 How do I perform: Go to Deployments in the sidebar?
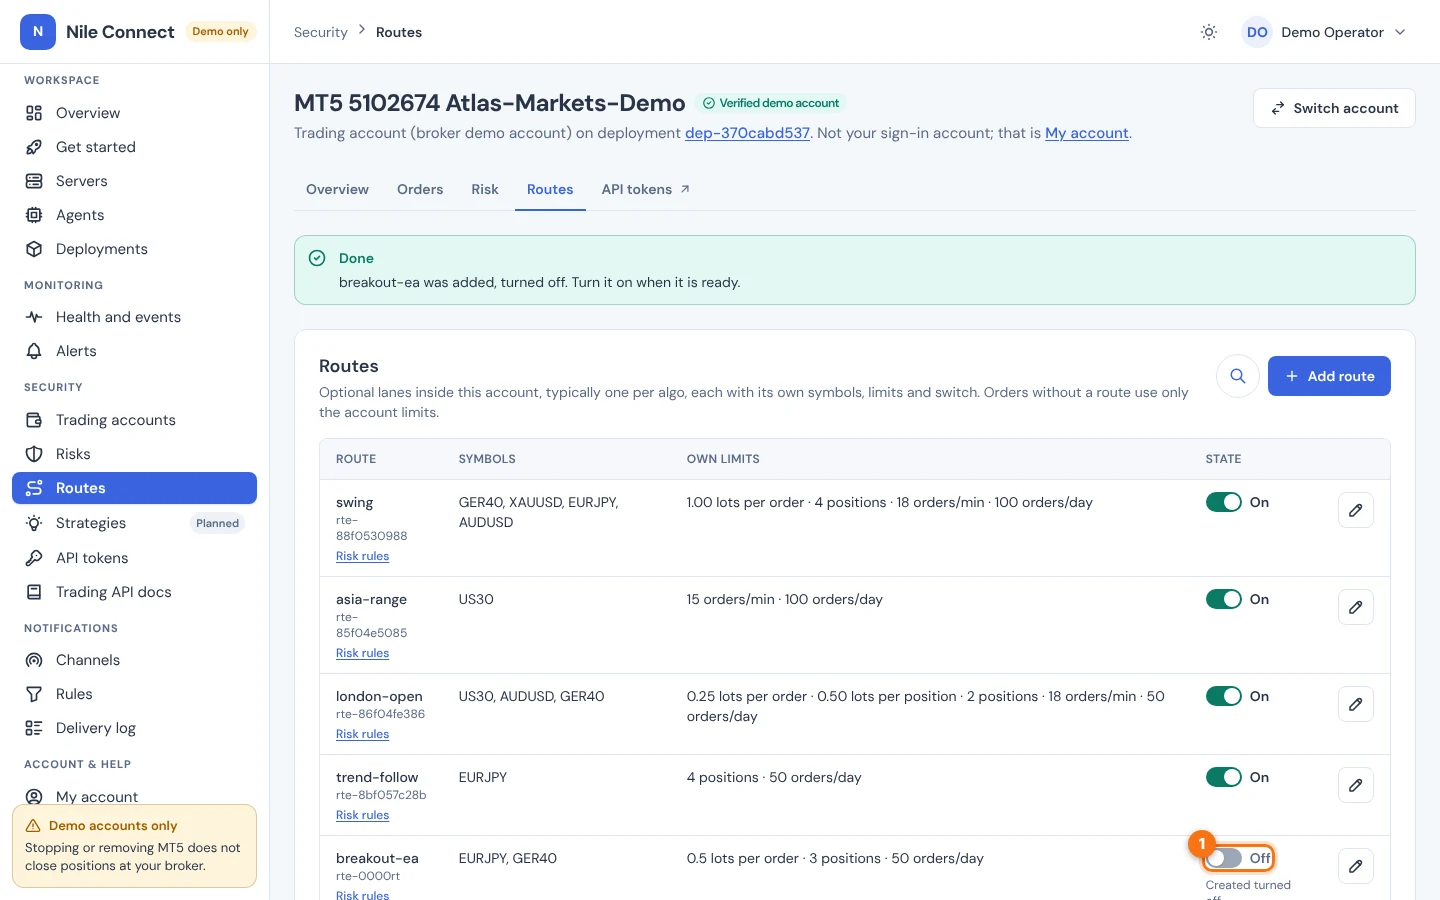pos(134,249)
